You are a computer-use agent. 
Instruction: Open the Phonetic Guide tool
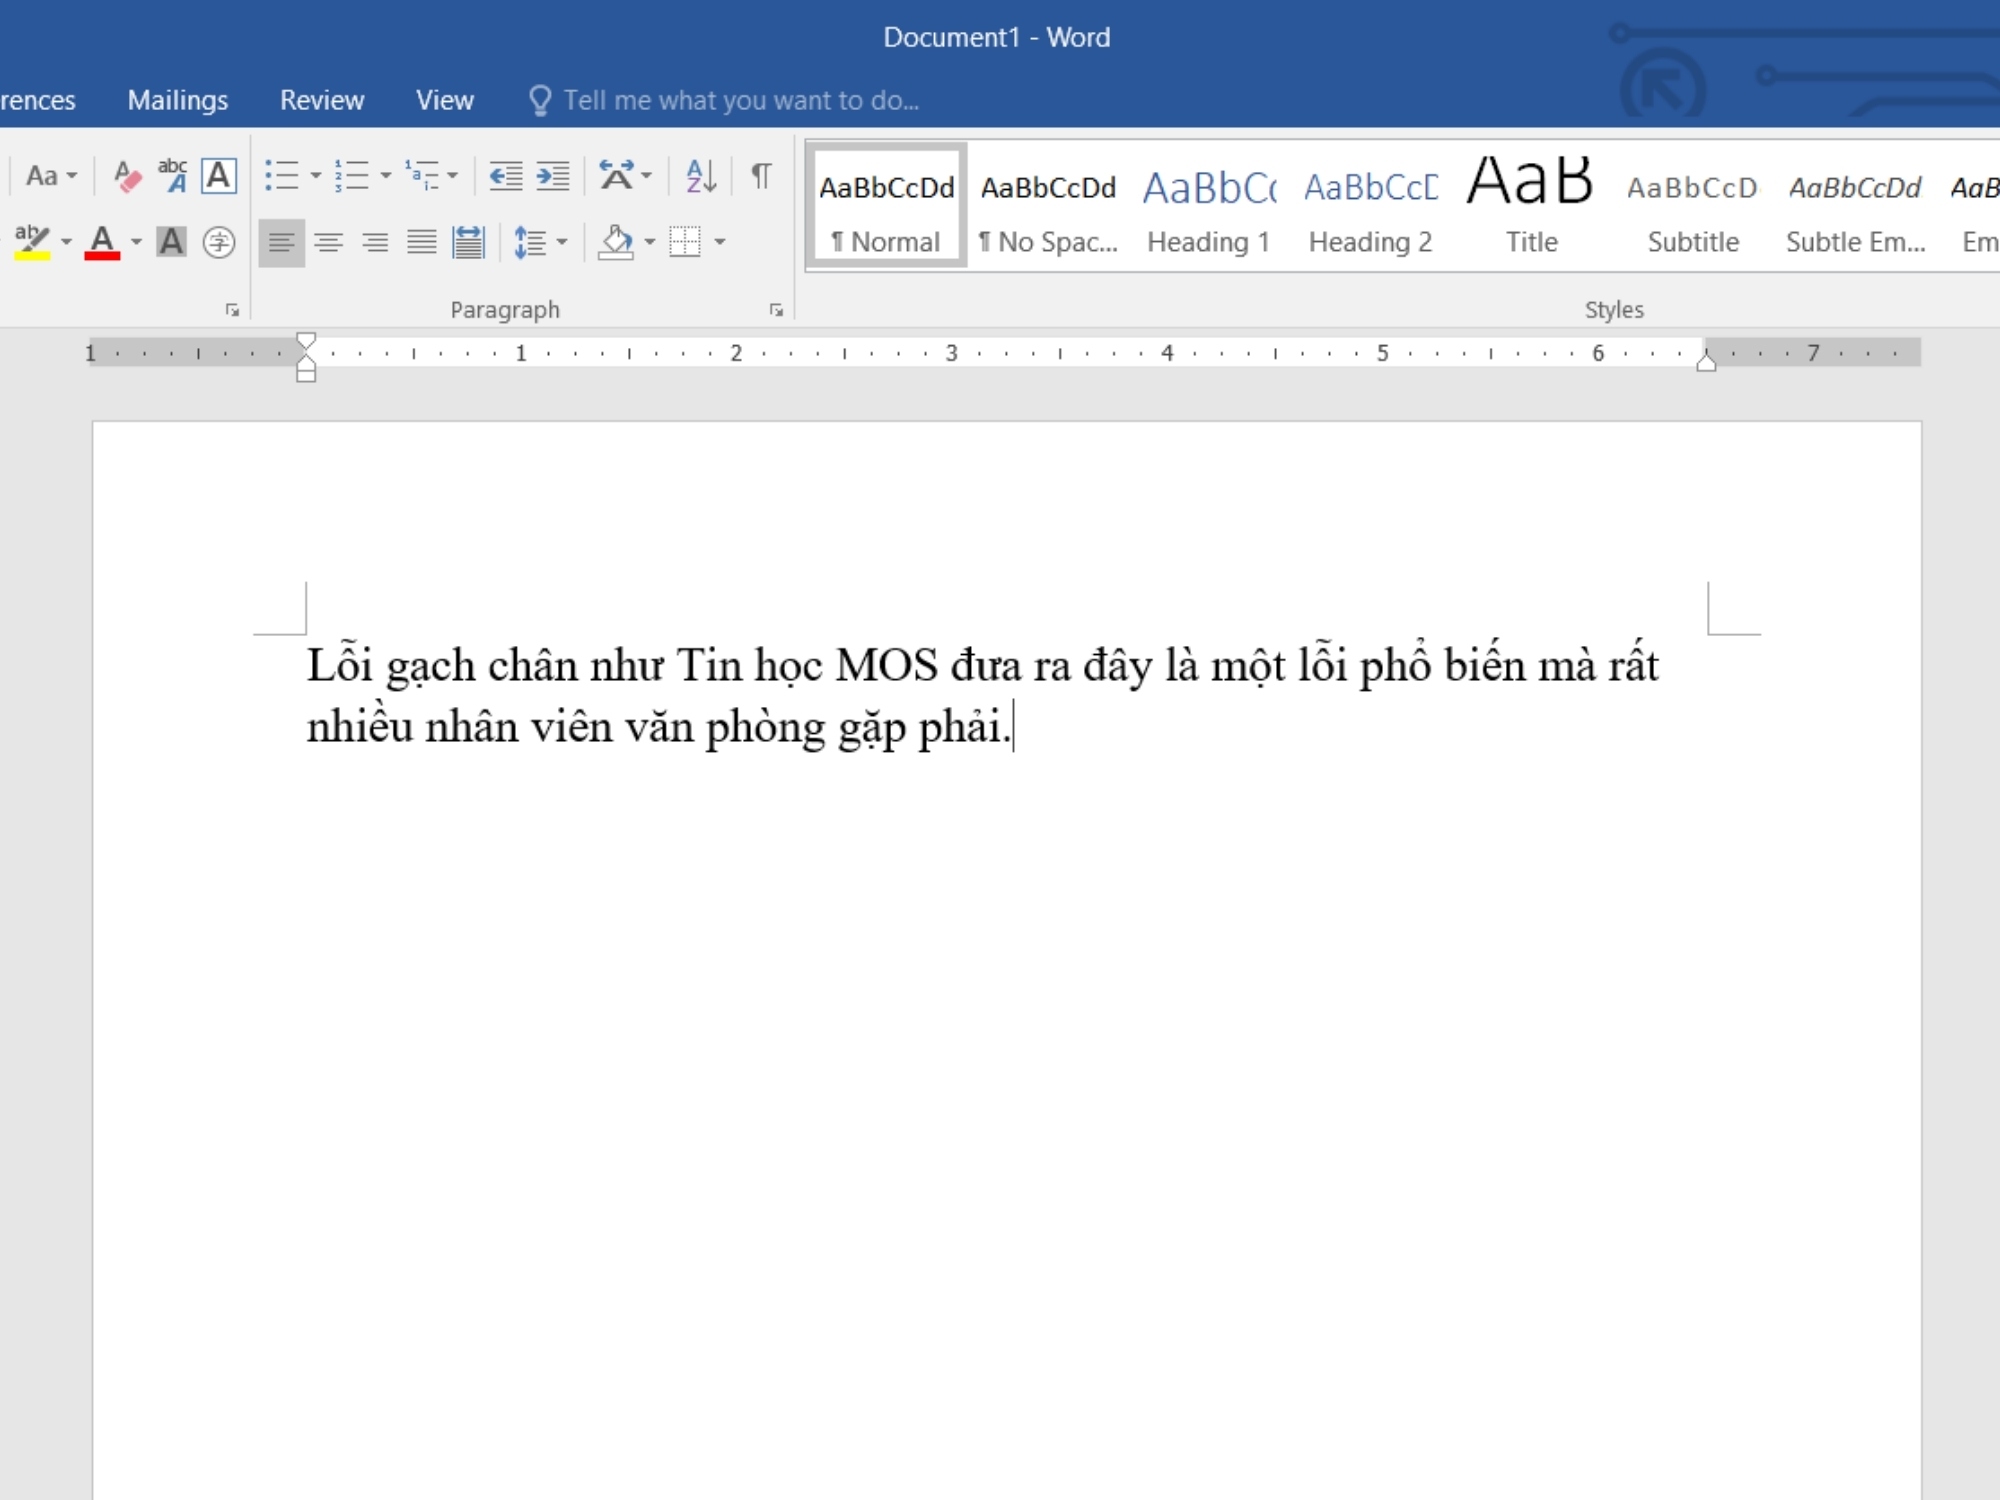[x=172, y=176]
